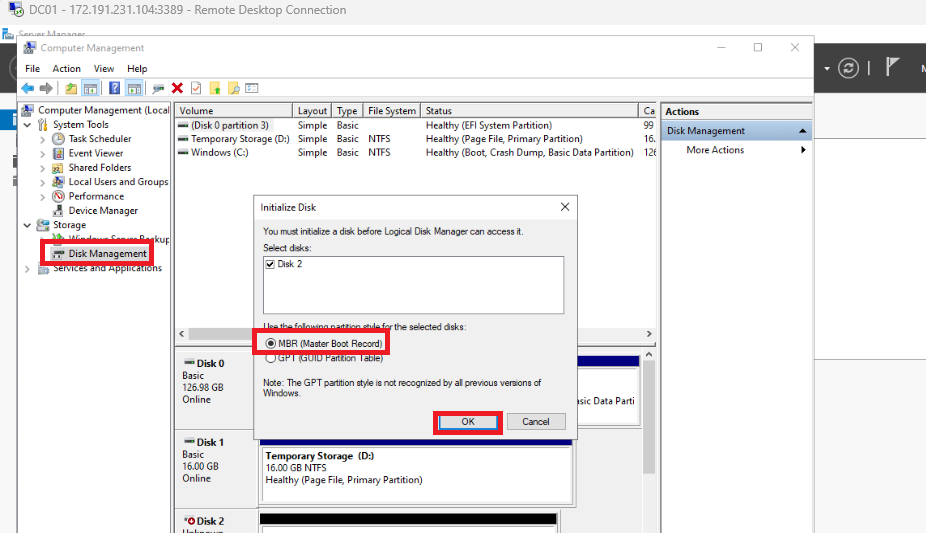Open the Help menu

coord(137,68)
